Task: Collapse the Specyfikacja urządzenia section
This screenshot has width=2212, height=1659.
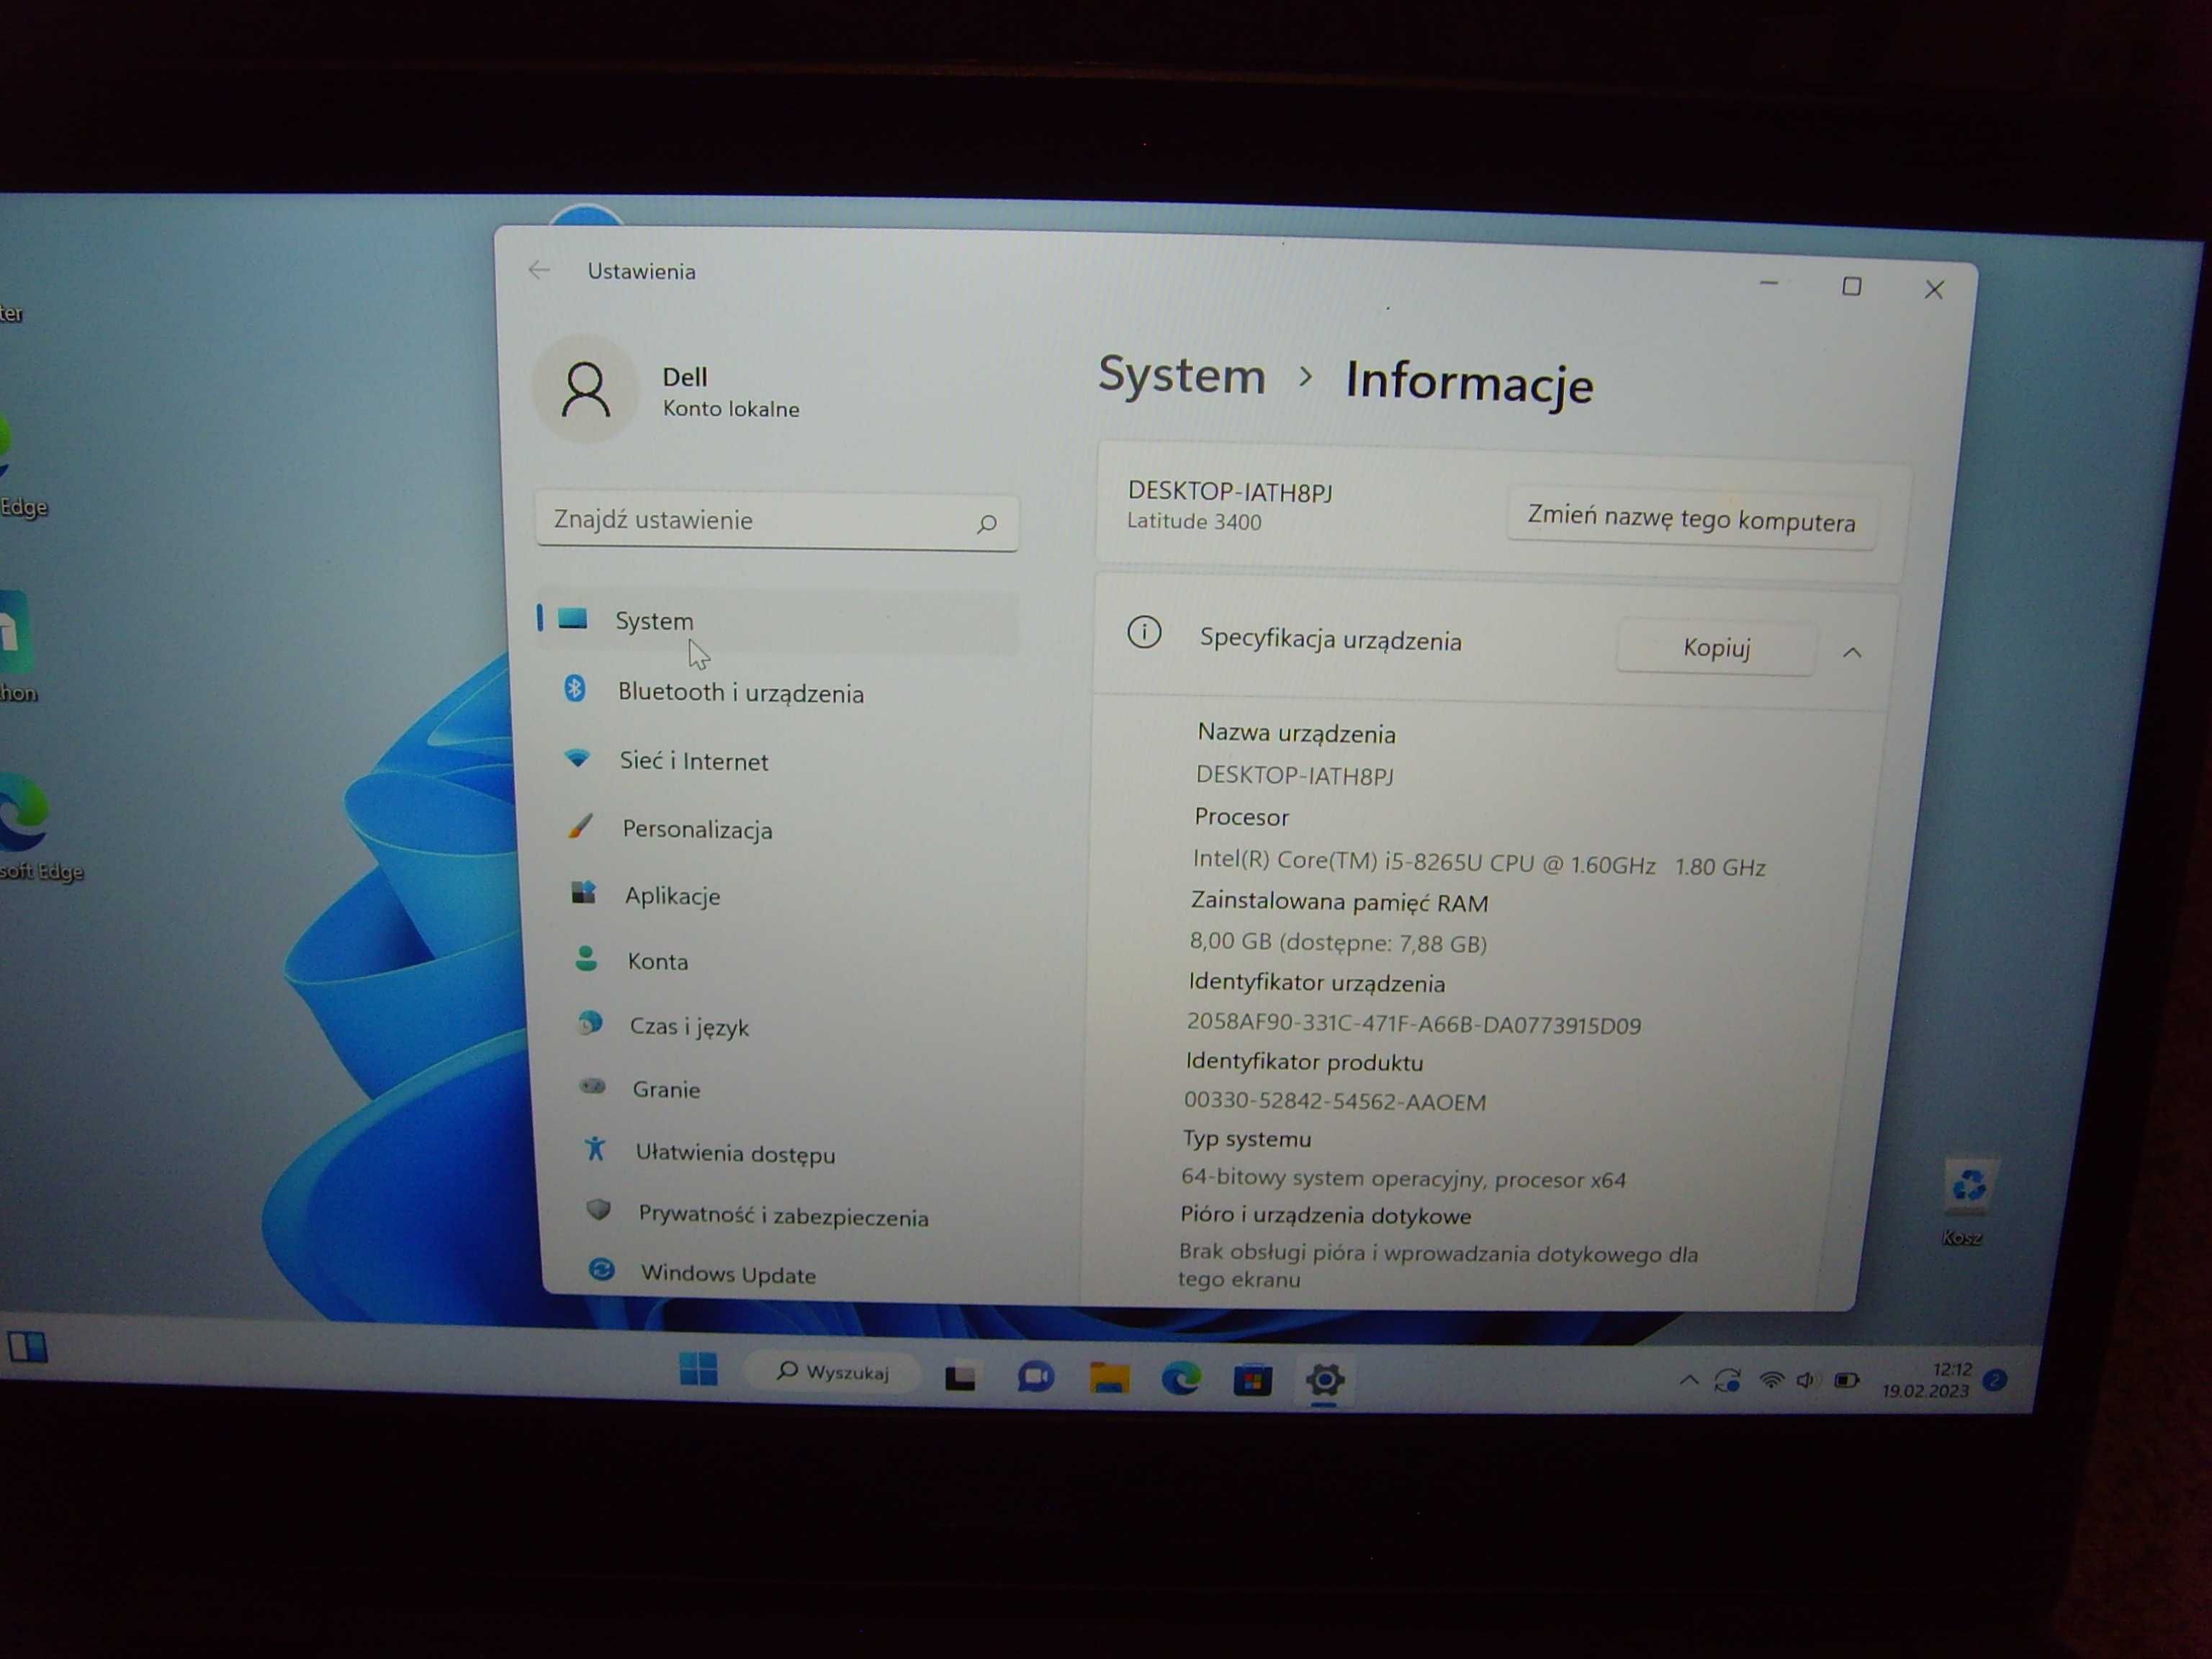Action: (1851, 652)
